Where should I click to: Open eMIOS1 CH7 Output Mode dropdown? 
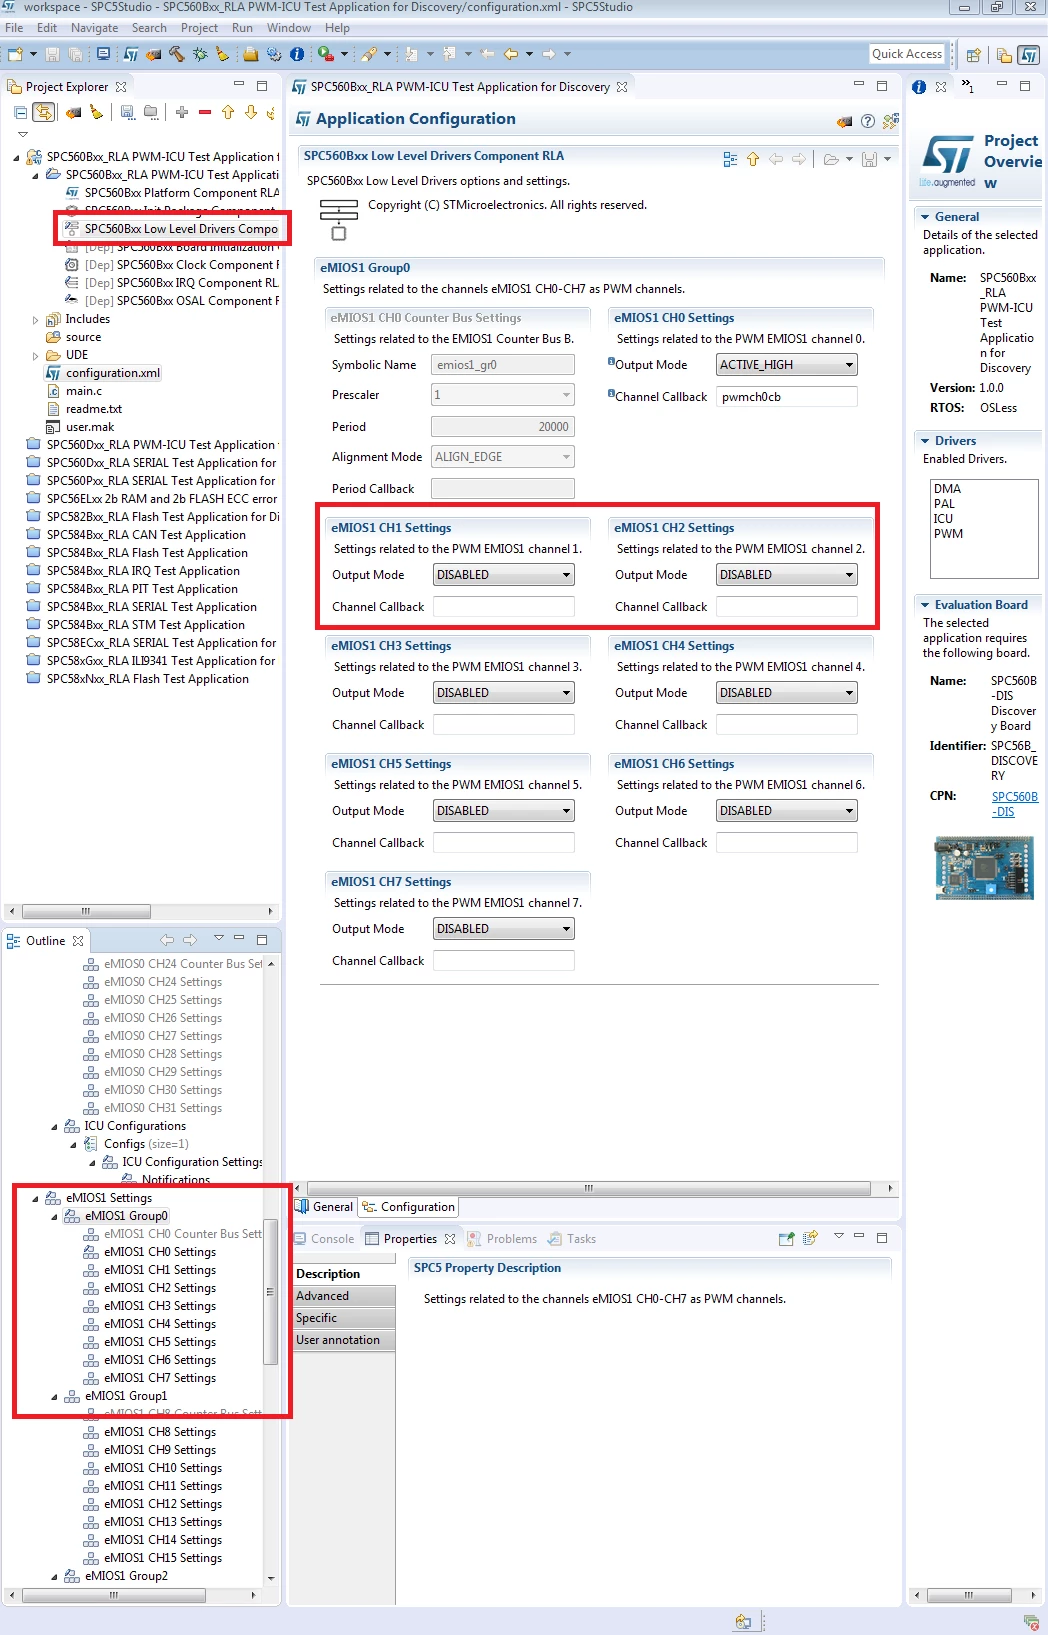[504, 929]
